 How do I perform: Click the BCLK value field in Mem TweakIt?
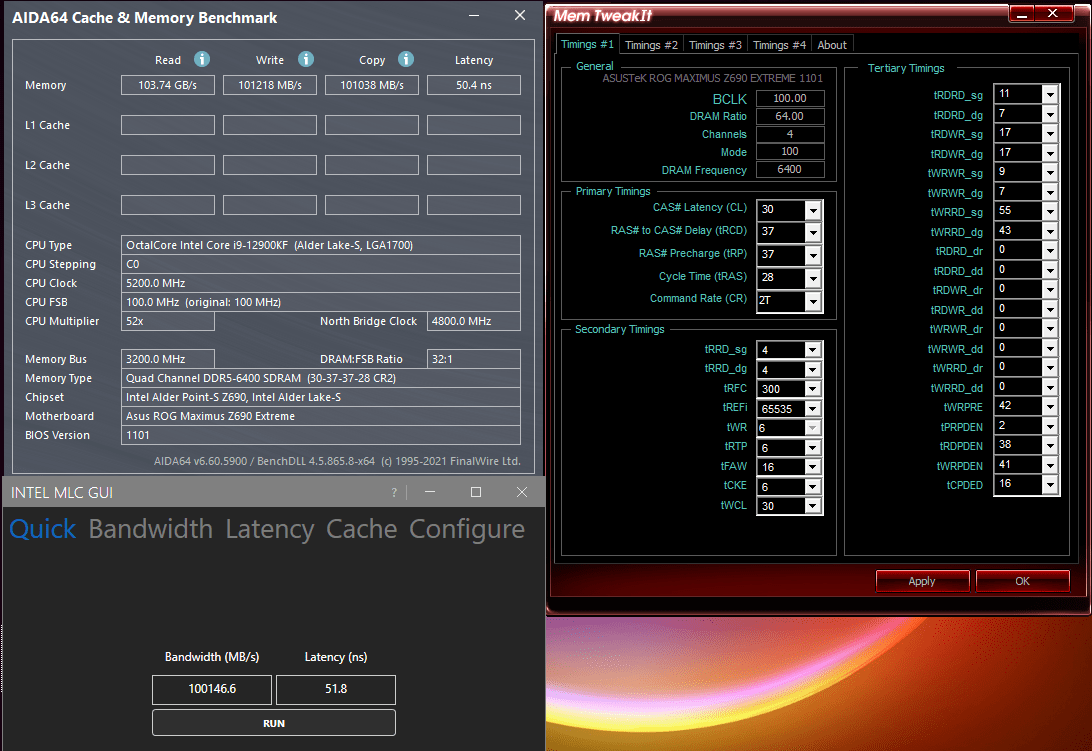coord(790,98)
